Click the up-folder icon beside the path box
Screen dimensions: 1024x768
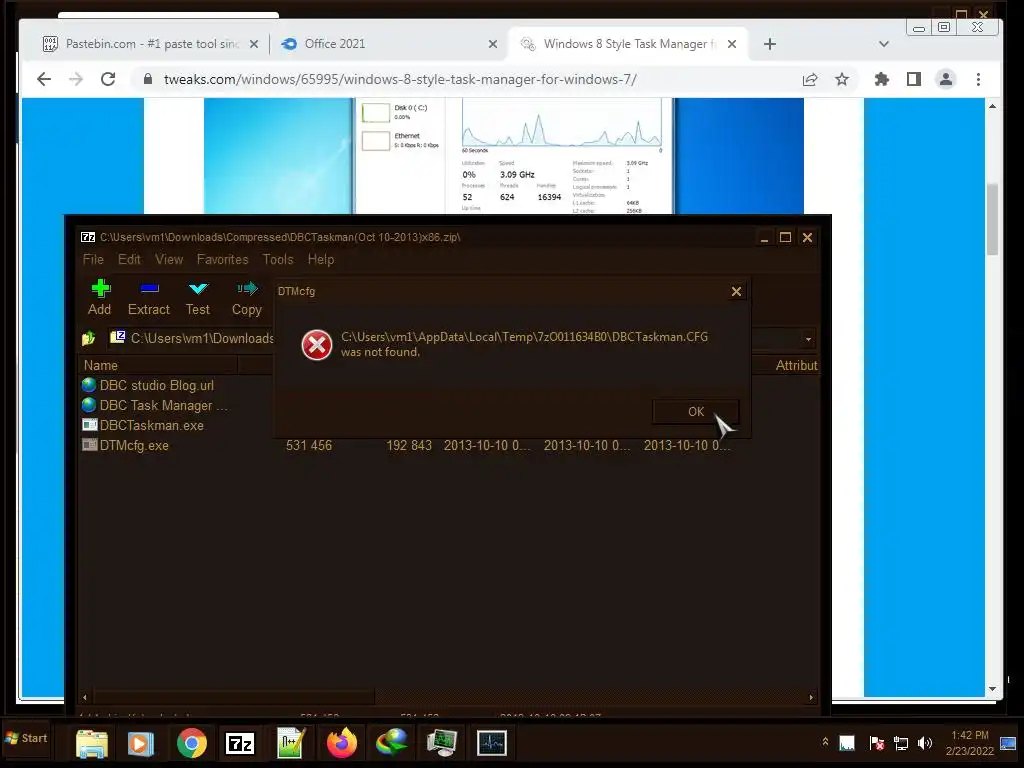pyautogui.click(x=89, y=338)
